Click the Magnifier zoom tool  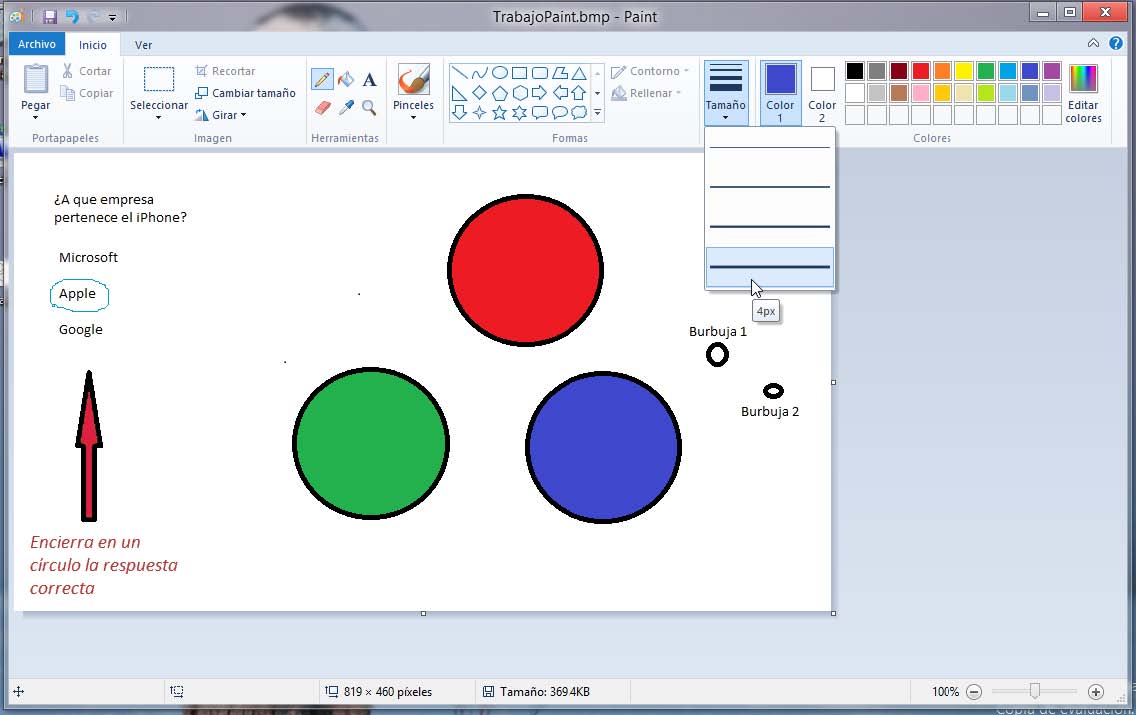[x=369, y=107]
